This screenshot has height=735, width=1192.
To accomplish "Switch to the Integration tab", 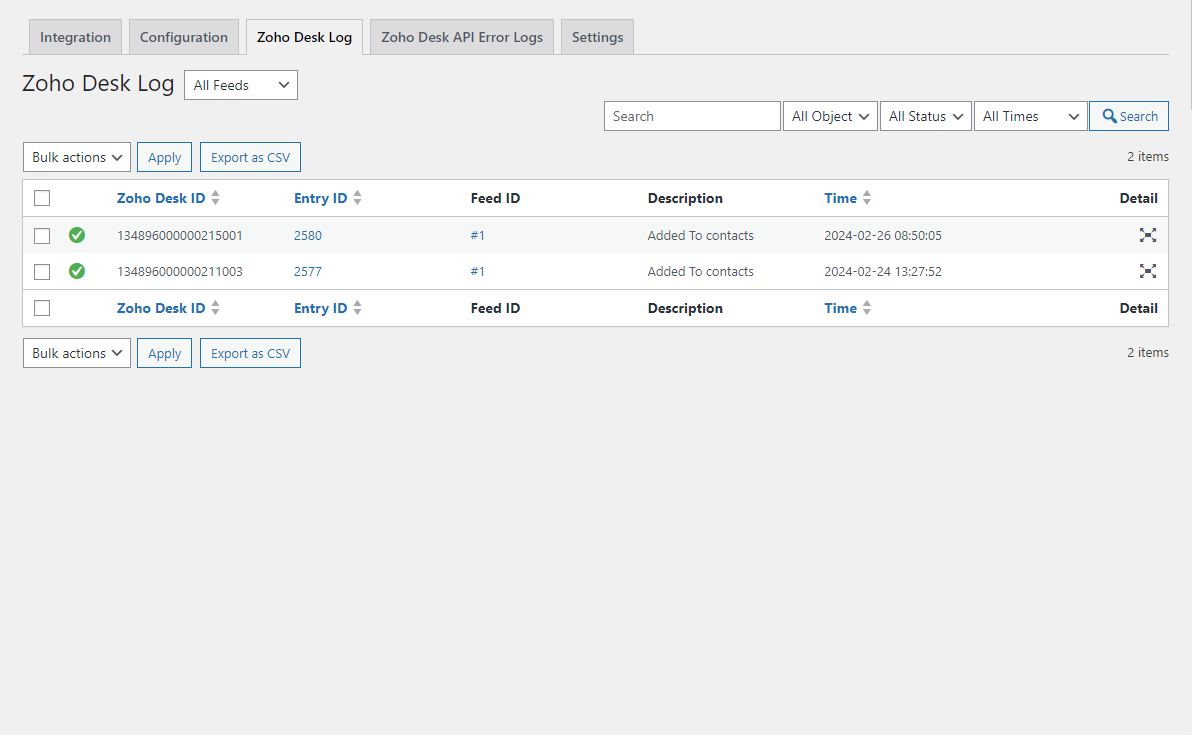I will tap(75, 37).
